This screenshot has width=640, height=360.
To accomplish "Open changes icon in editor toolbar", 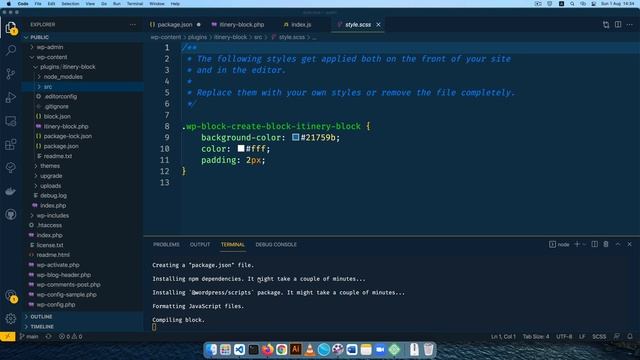I will [606, 24].
